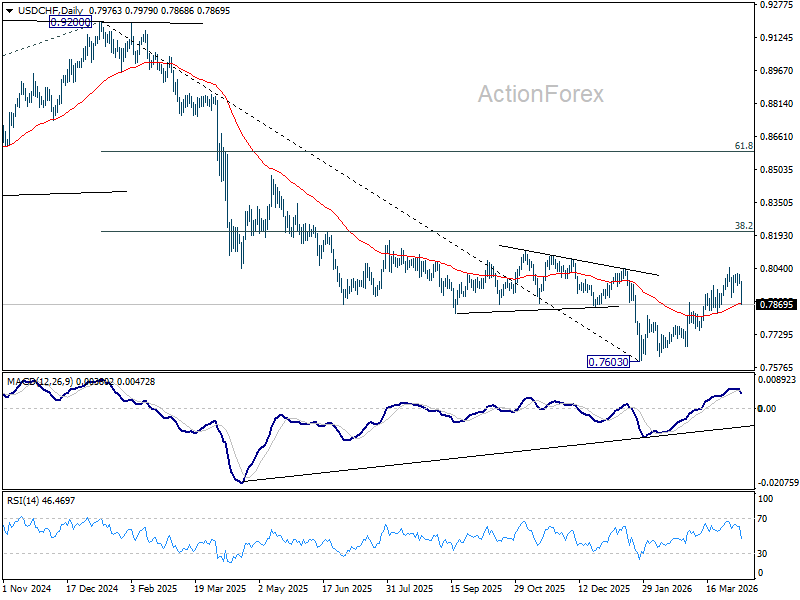Image resolution: width=800 pixels, height=600 pixels.
Task: Select the 17 Jun 2025 date marker
Action: 347,588
